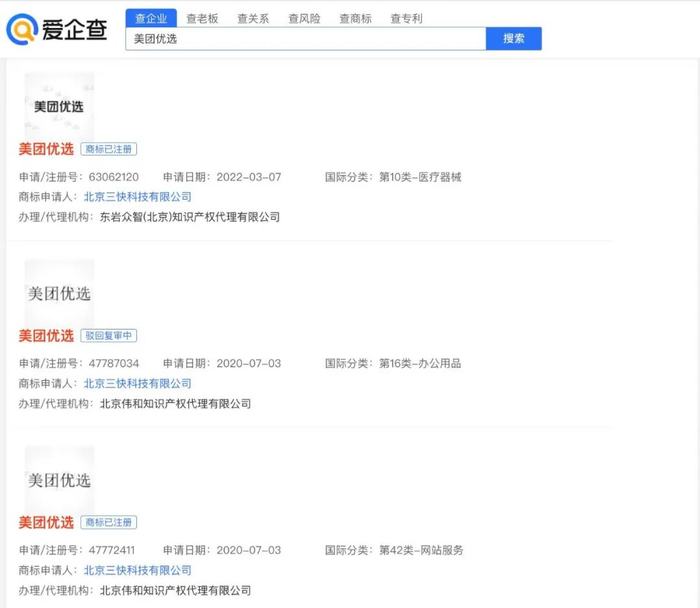Click the 爱企查 logo icon
Viewport: 700px width, 608px height.
(22, 30)
